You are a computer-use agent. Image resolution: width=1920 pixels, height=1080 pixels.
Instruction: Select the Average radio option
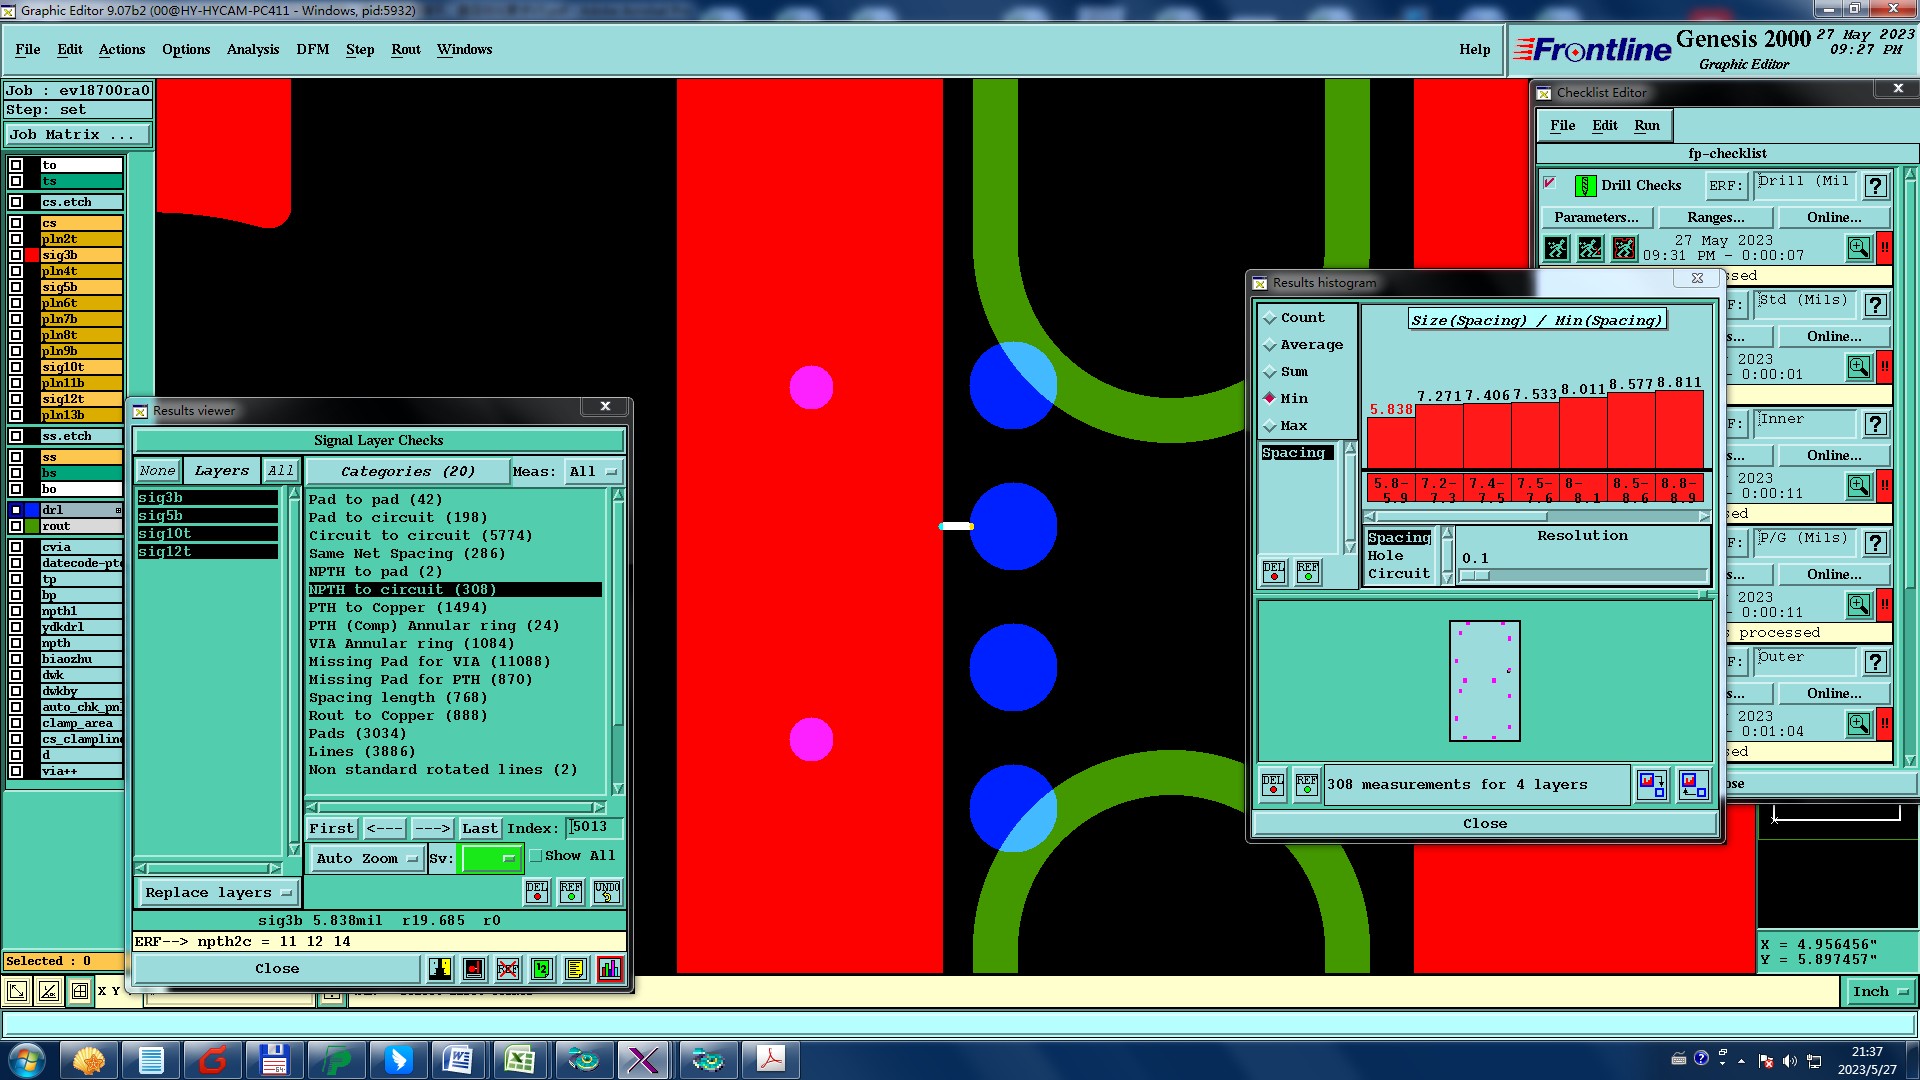click(1270, 345)
